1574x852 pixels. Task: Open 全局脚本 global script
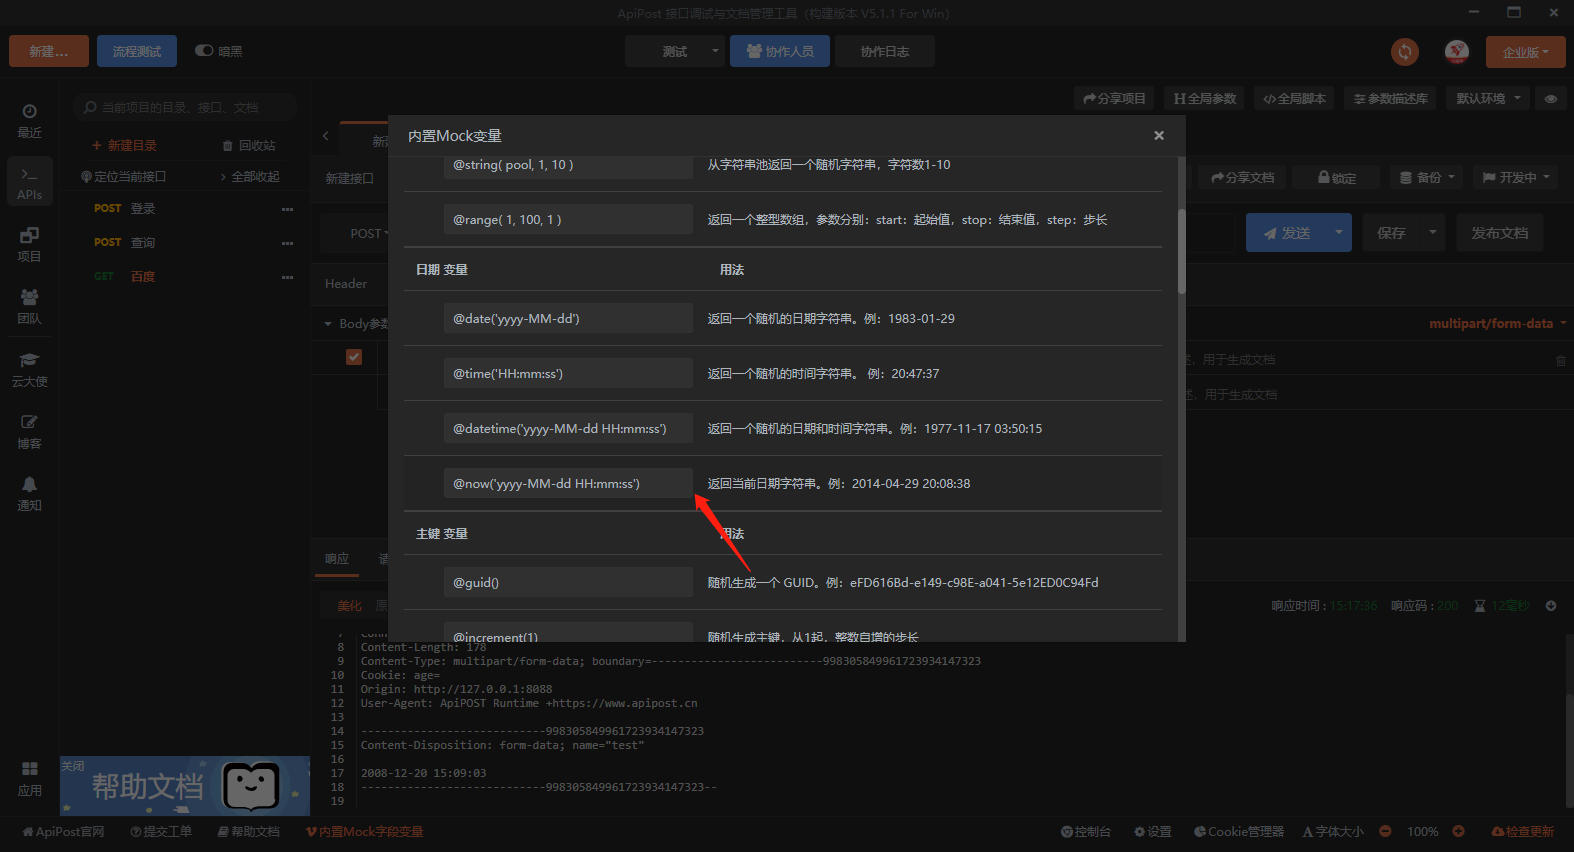click(x=1294, y=98)
